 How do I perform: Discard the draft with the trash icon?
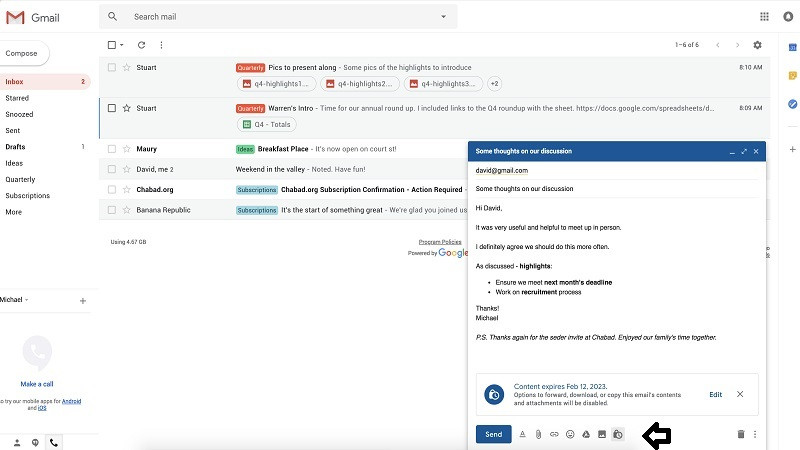[x=741, y=434]
